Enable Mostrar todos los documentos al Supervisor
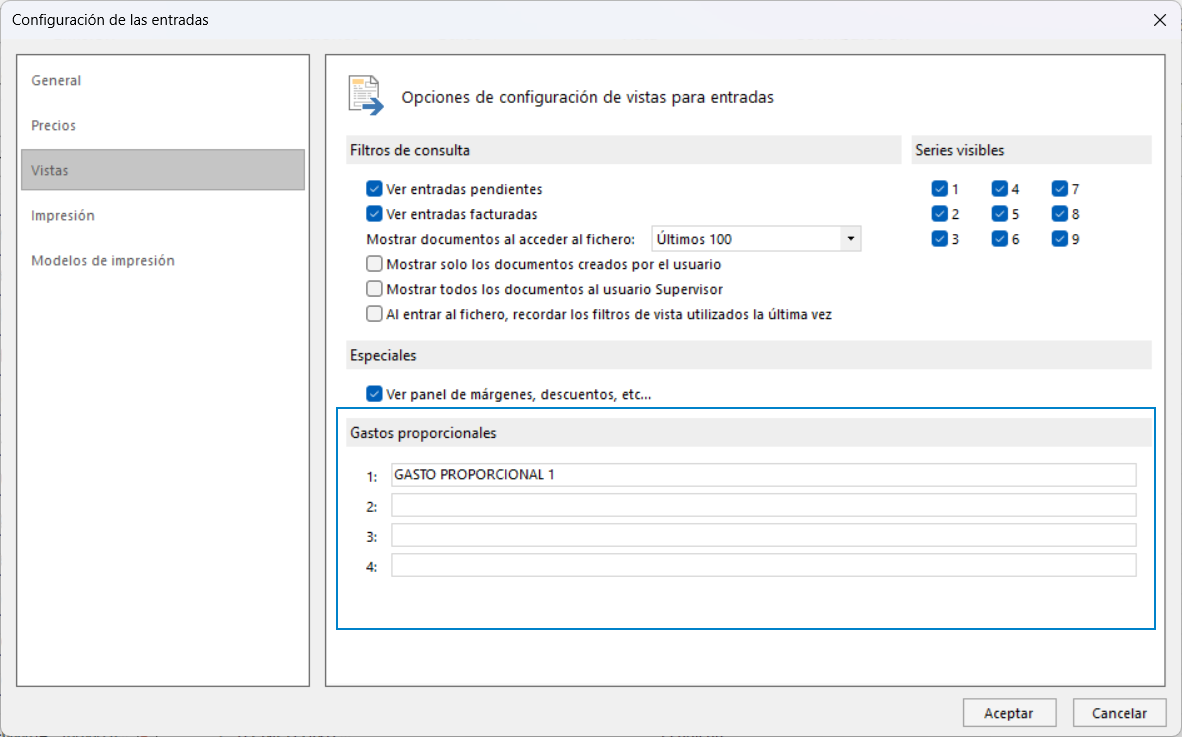 click(374, 289)
